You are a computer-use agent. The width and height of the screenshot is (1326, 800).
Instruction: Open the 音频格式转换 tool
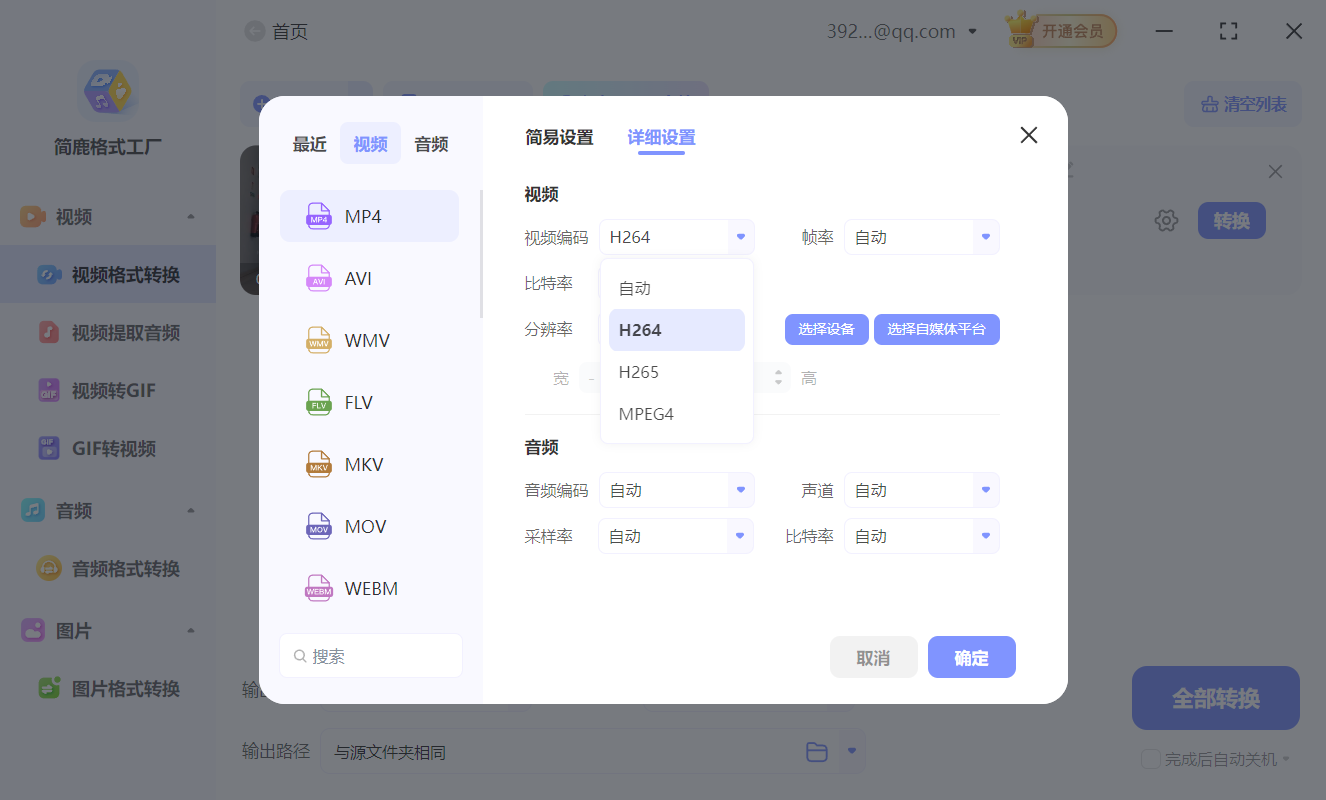pos(107,568)
